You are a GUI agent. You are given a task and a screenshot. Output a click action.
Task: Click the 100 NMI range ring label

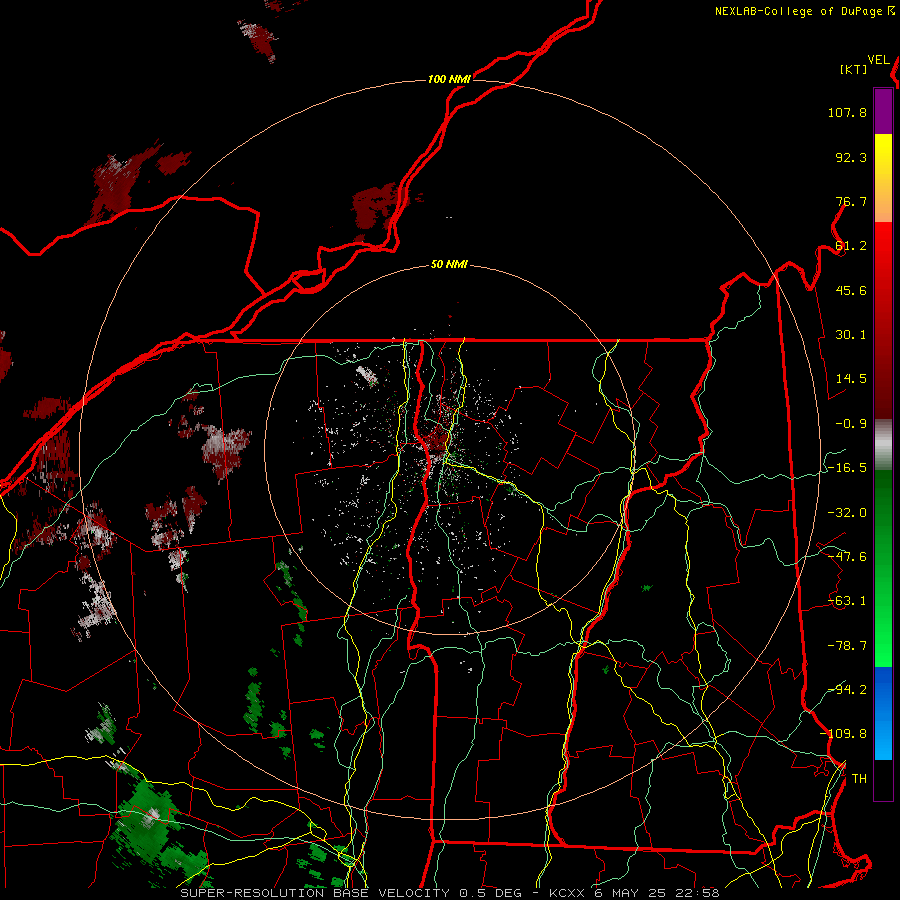tap(449, 79)
